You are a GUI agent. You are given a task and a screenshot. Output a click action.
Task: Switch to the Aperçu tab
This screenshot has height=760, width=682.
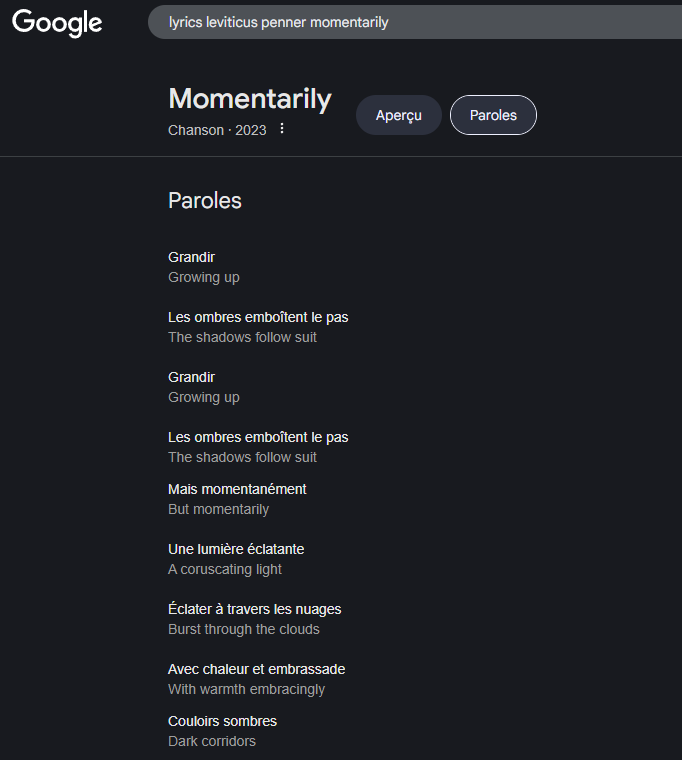pos(398,115)
